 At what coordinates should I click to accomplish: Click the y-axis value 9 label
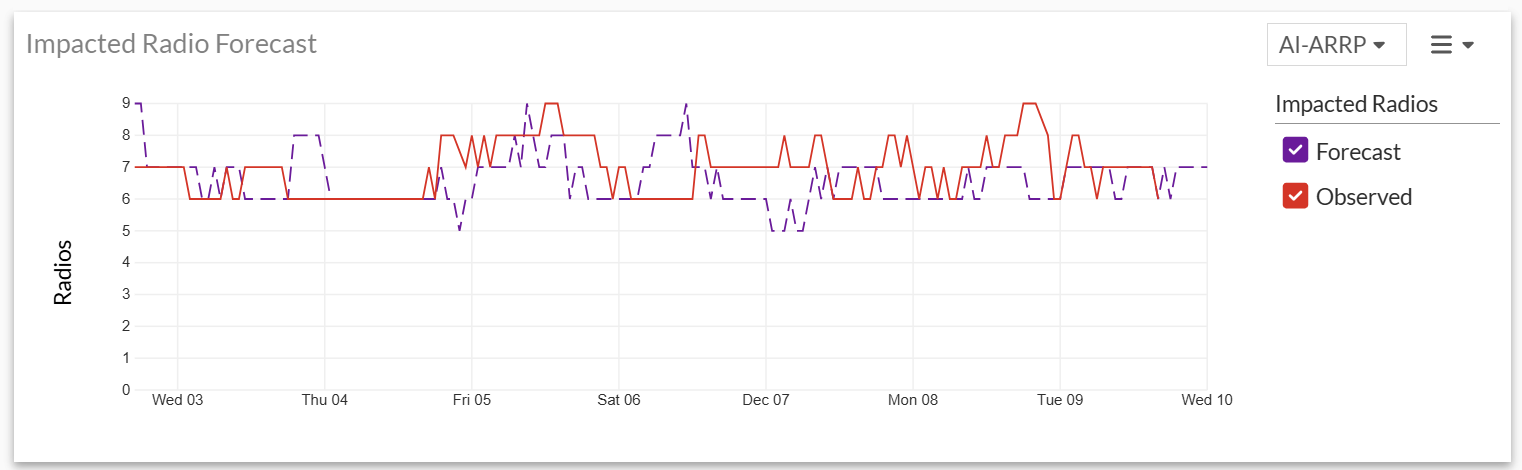tap(126, 103)
